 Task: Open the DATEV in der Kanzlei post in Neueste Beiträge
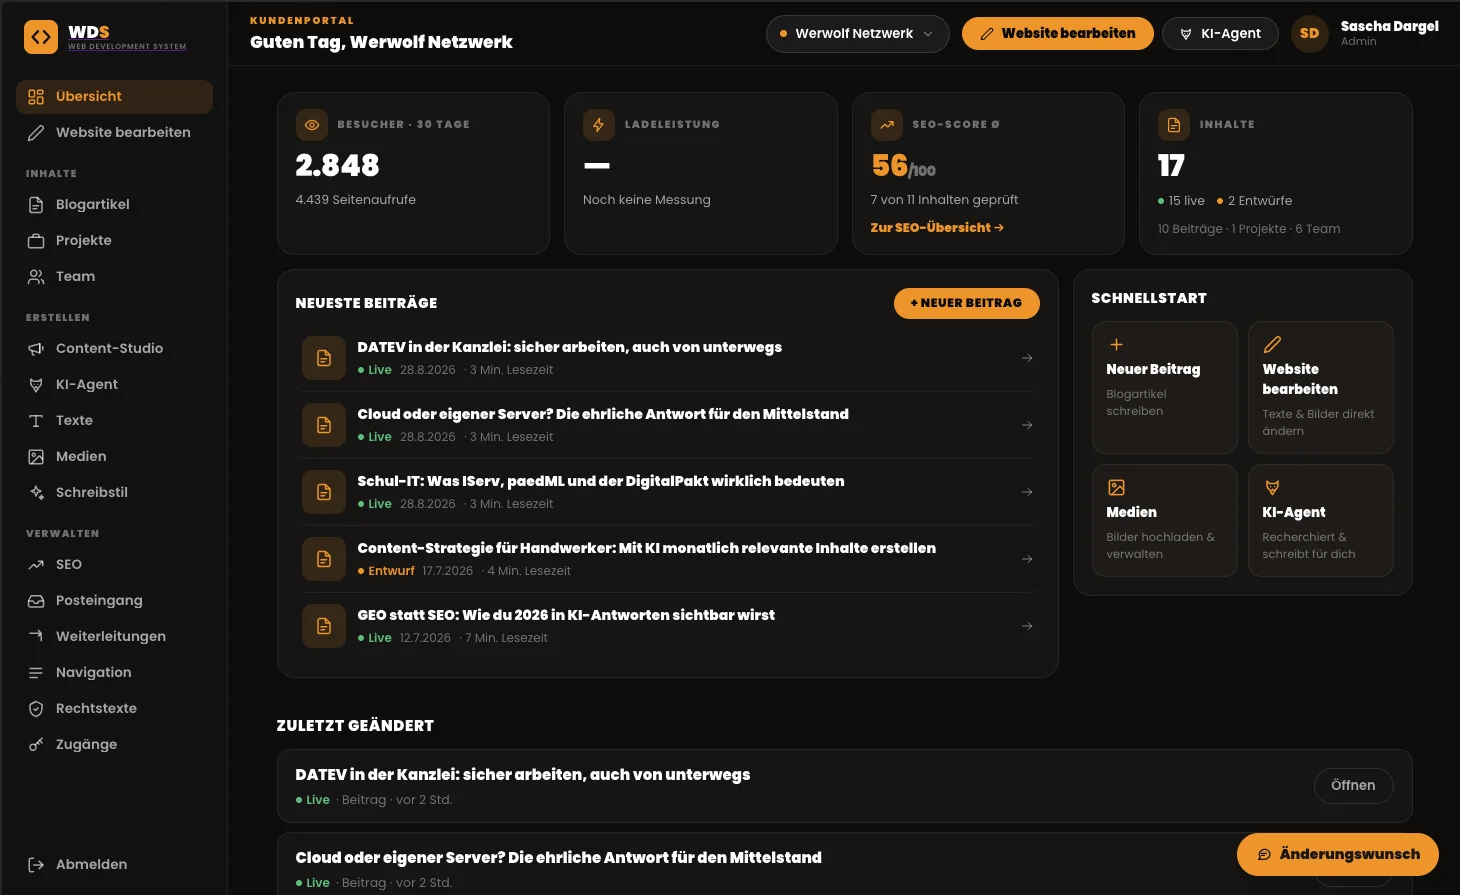(668, 358)
